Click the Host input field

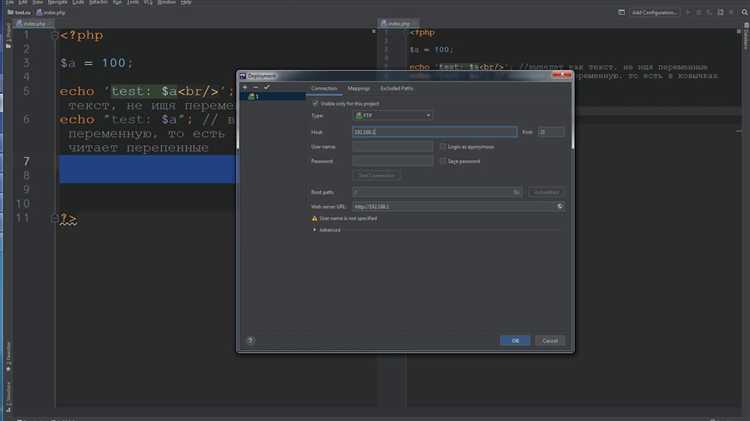[434, 132]
